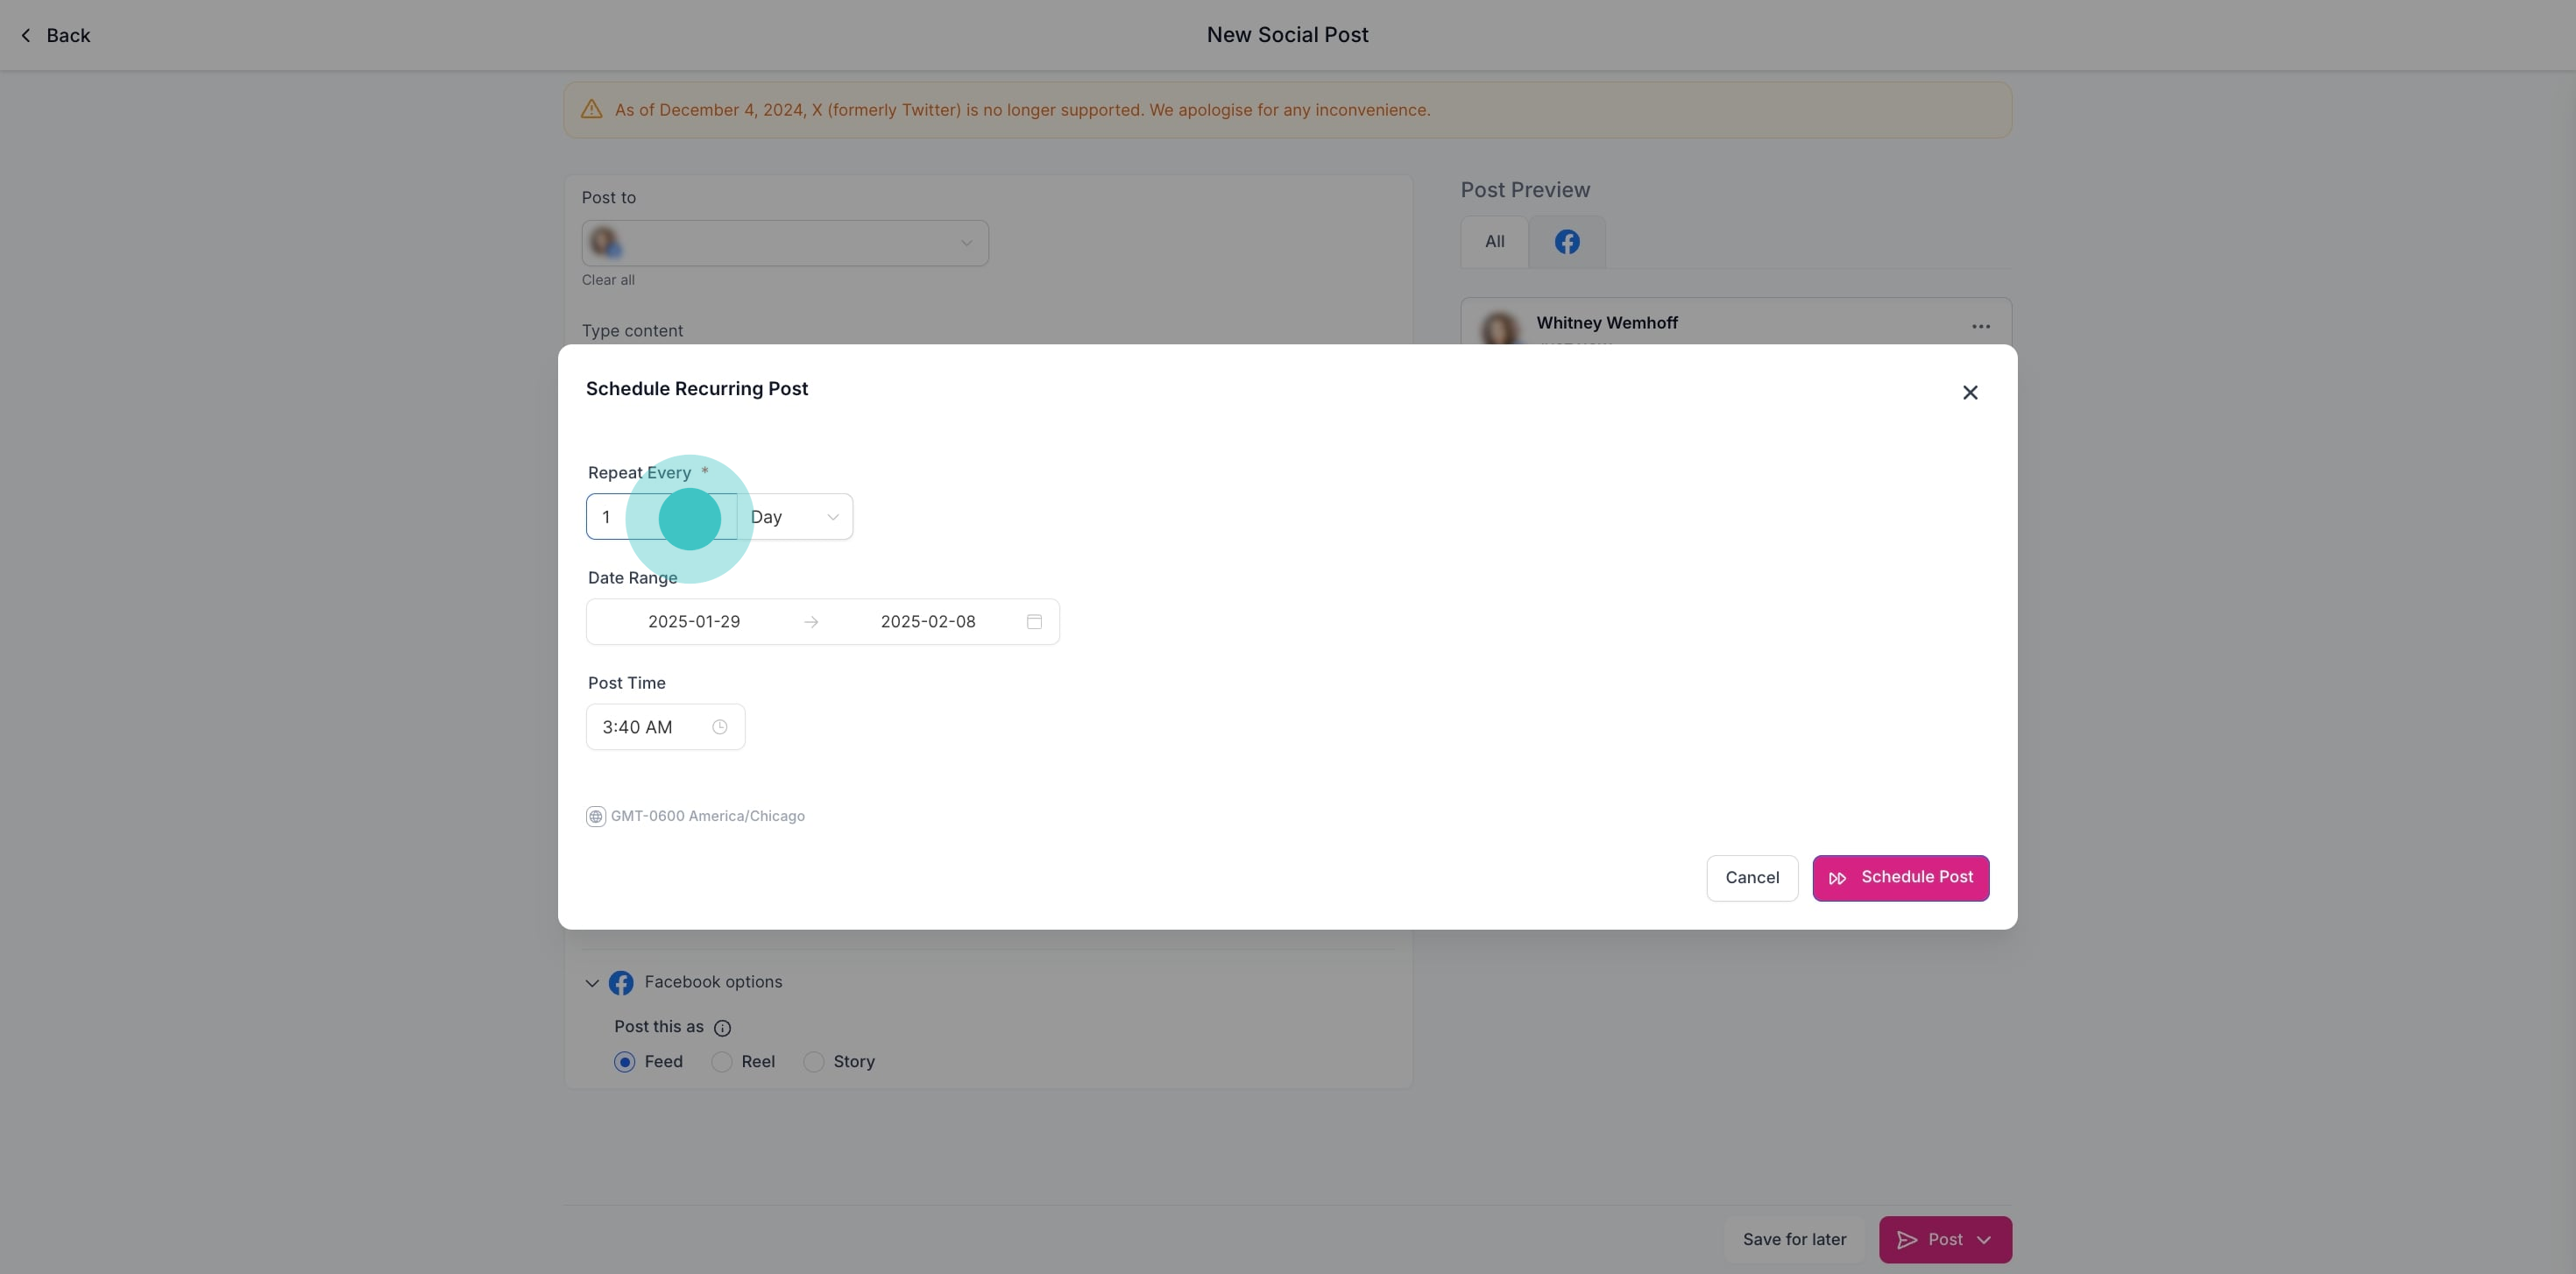
Task: Open the Day interval dropdown
Action: pos(795,517)
